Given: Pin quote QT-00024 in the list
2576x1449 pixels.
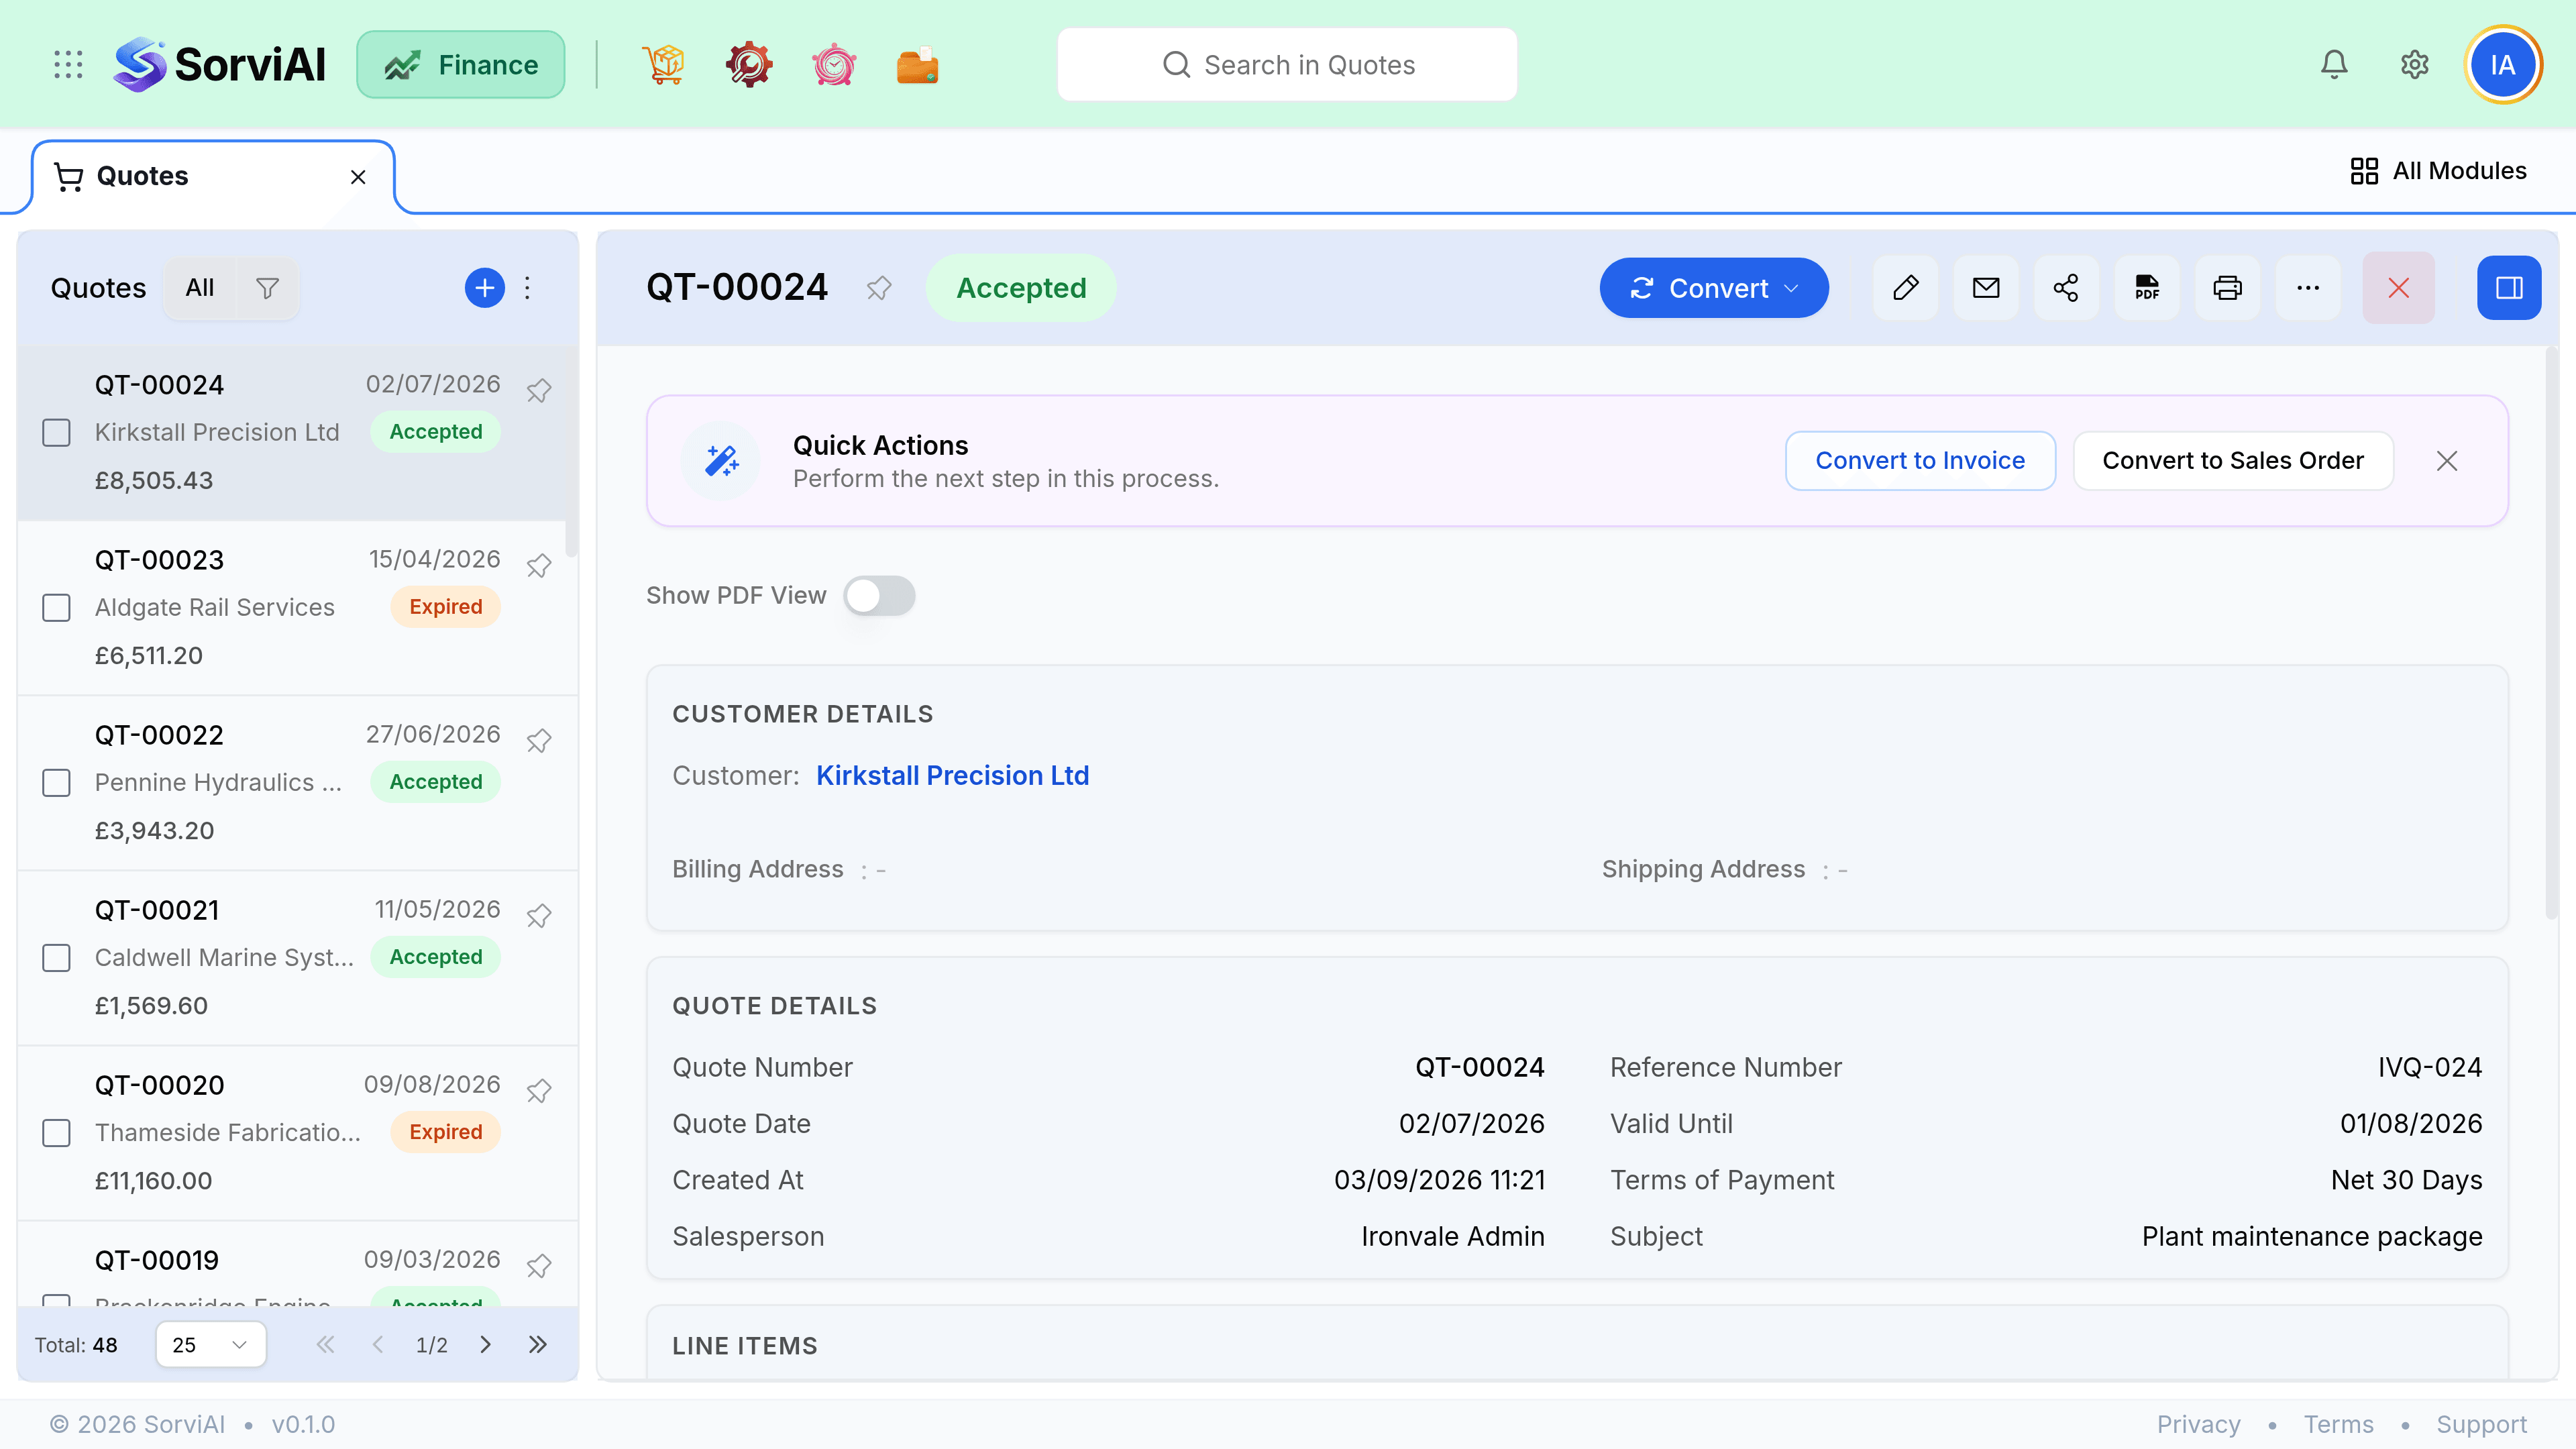Looking at the screenshot, I should [539, 390].
